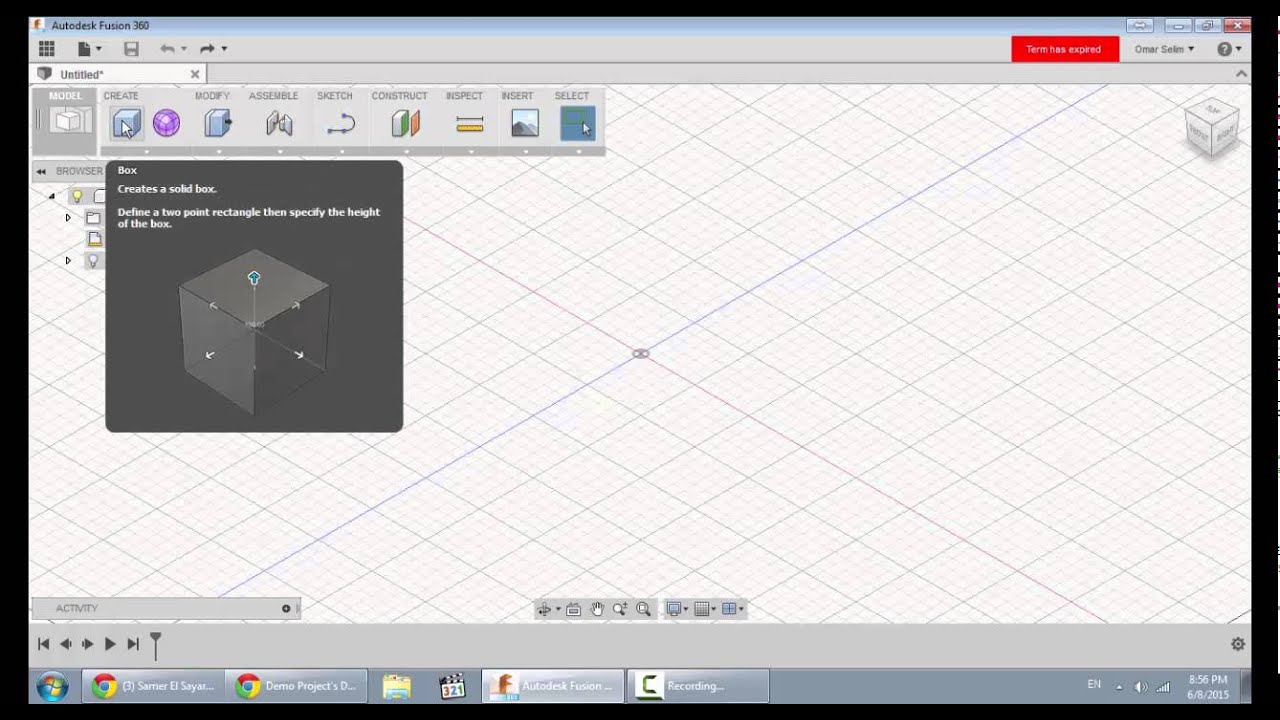Open the INSERT menu label

pyautogui.click(x=517, y=96)
